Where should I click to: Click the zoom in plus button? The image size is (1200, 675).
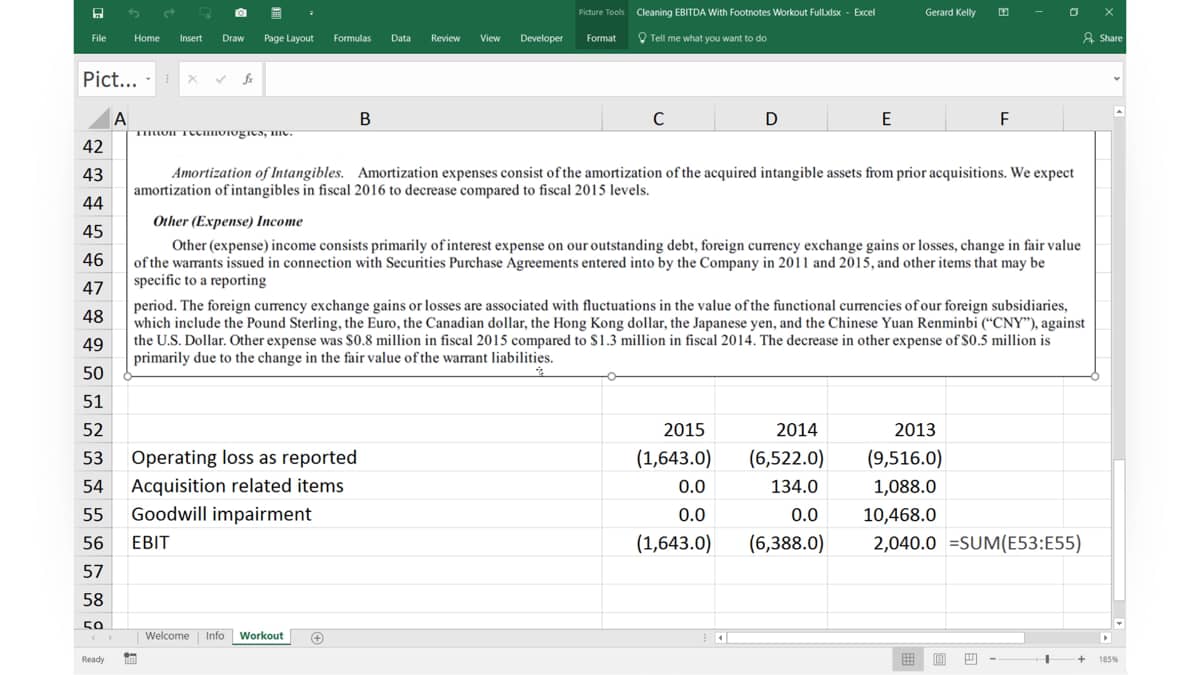coord(1081,659)
